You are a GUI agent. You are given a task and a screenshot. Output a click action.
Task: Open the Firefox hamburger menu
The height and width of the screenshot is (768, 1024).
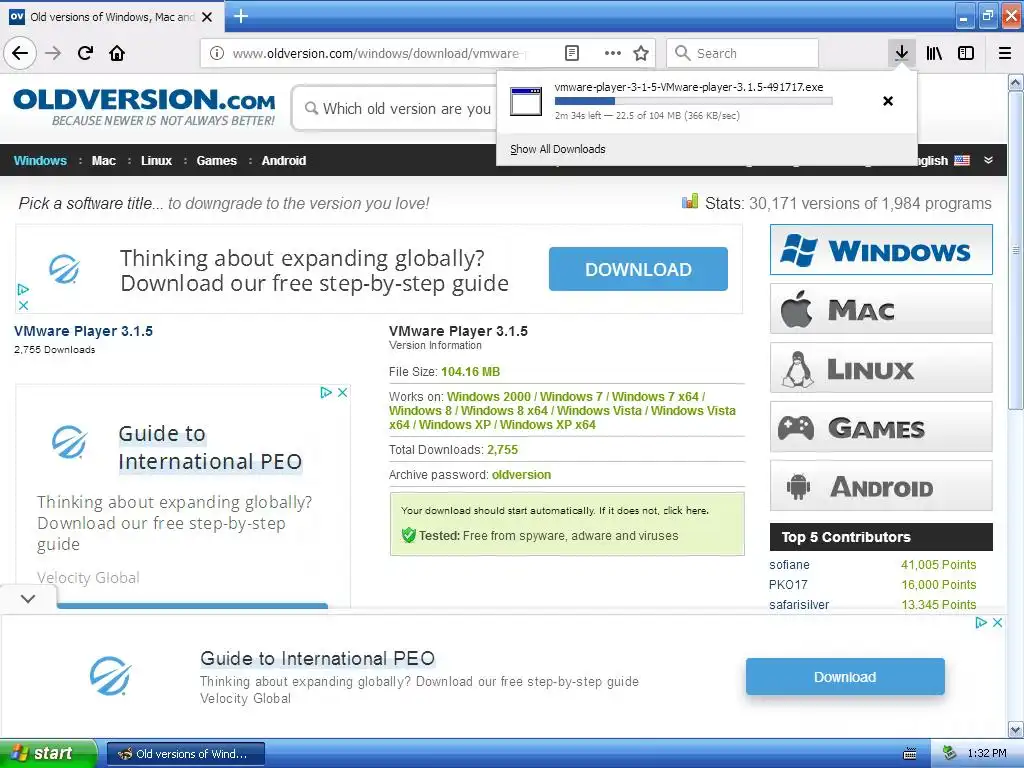[x=1005, y=53]
